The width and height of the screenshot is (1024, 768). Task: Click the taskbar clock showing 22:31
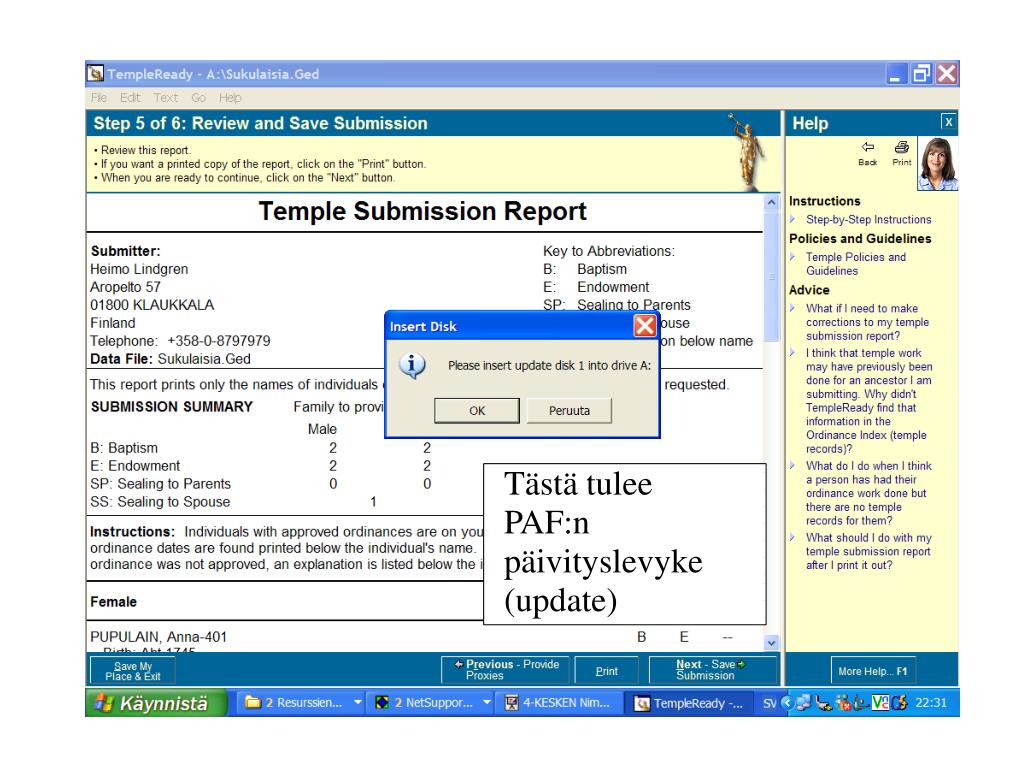[931, 703]
